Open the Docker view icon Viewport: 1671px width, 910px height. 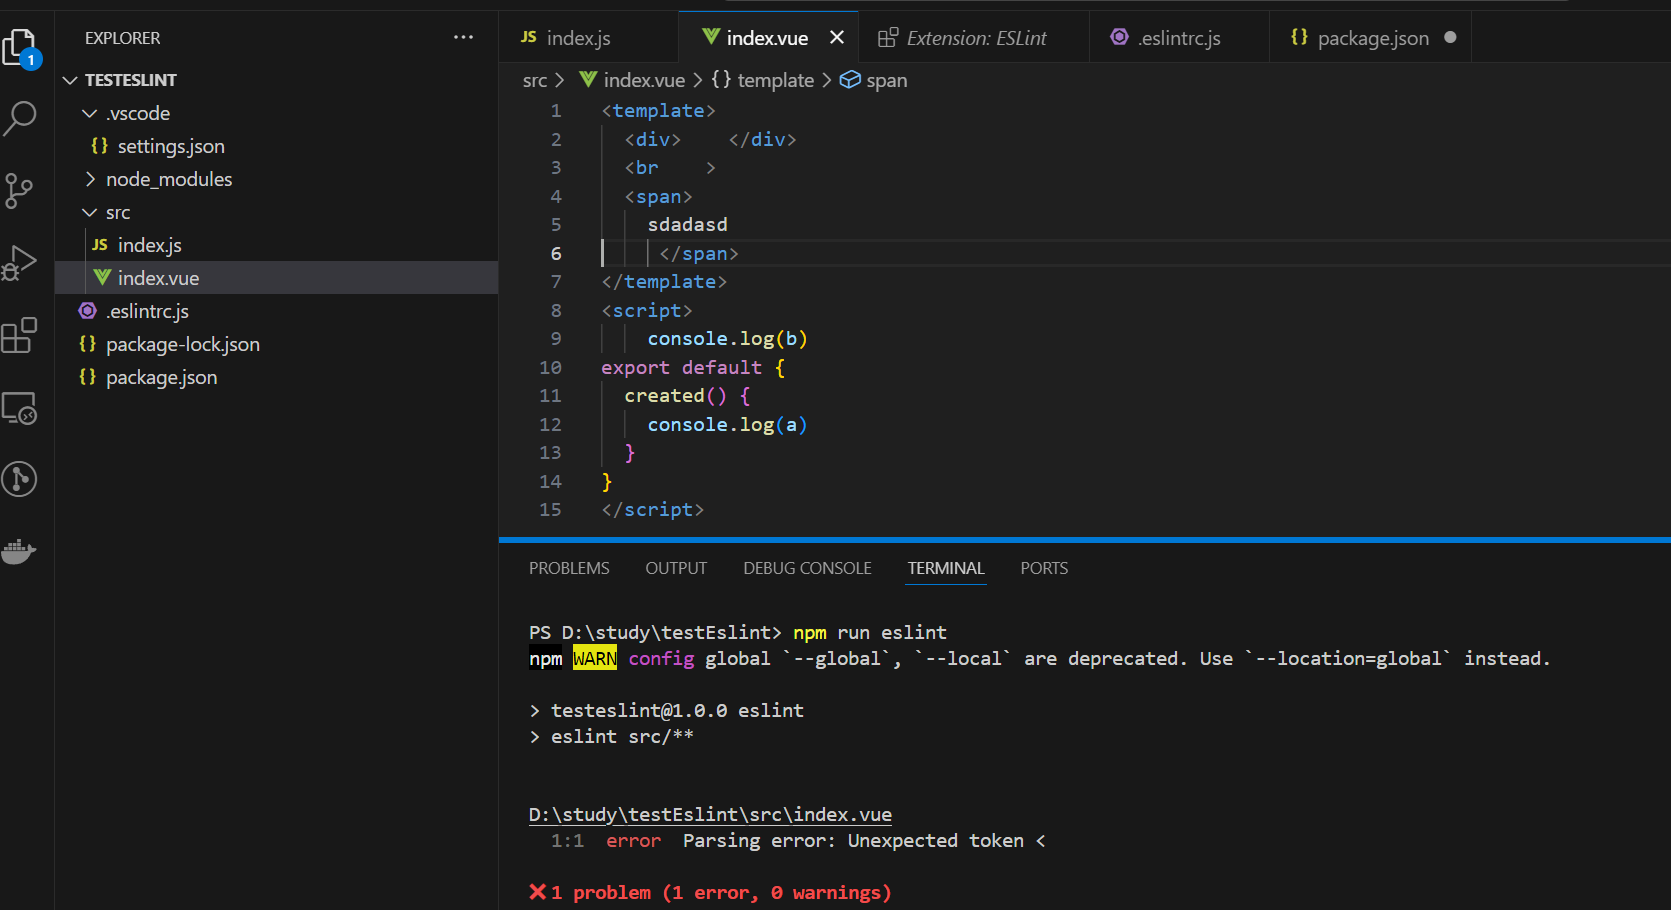[20, 551]
